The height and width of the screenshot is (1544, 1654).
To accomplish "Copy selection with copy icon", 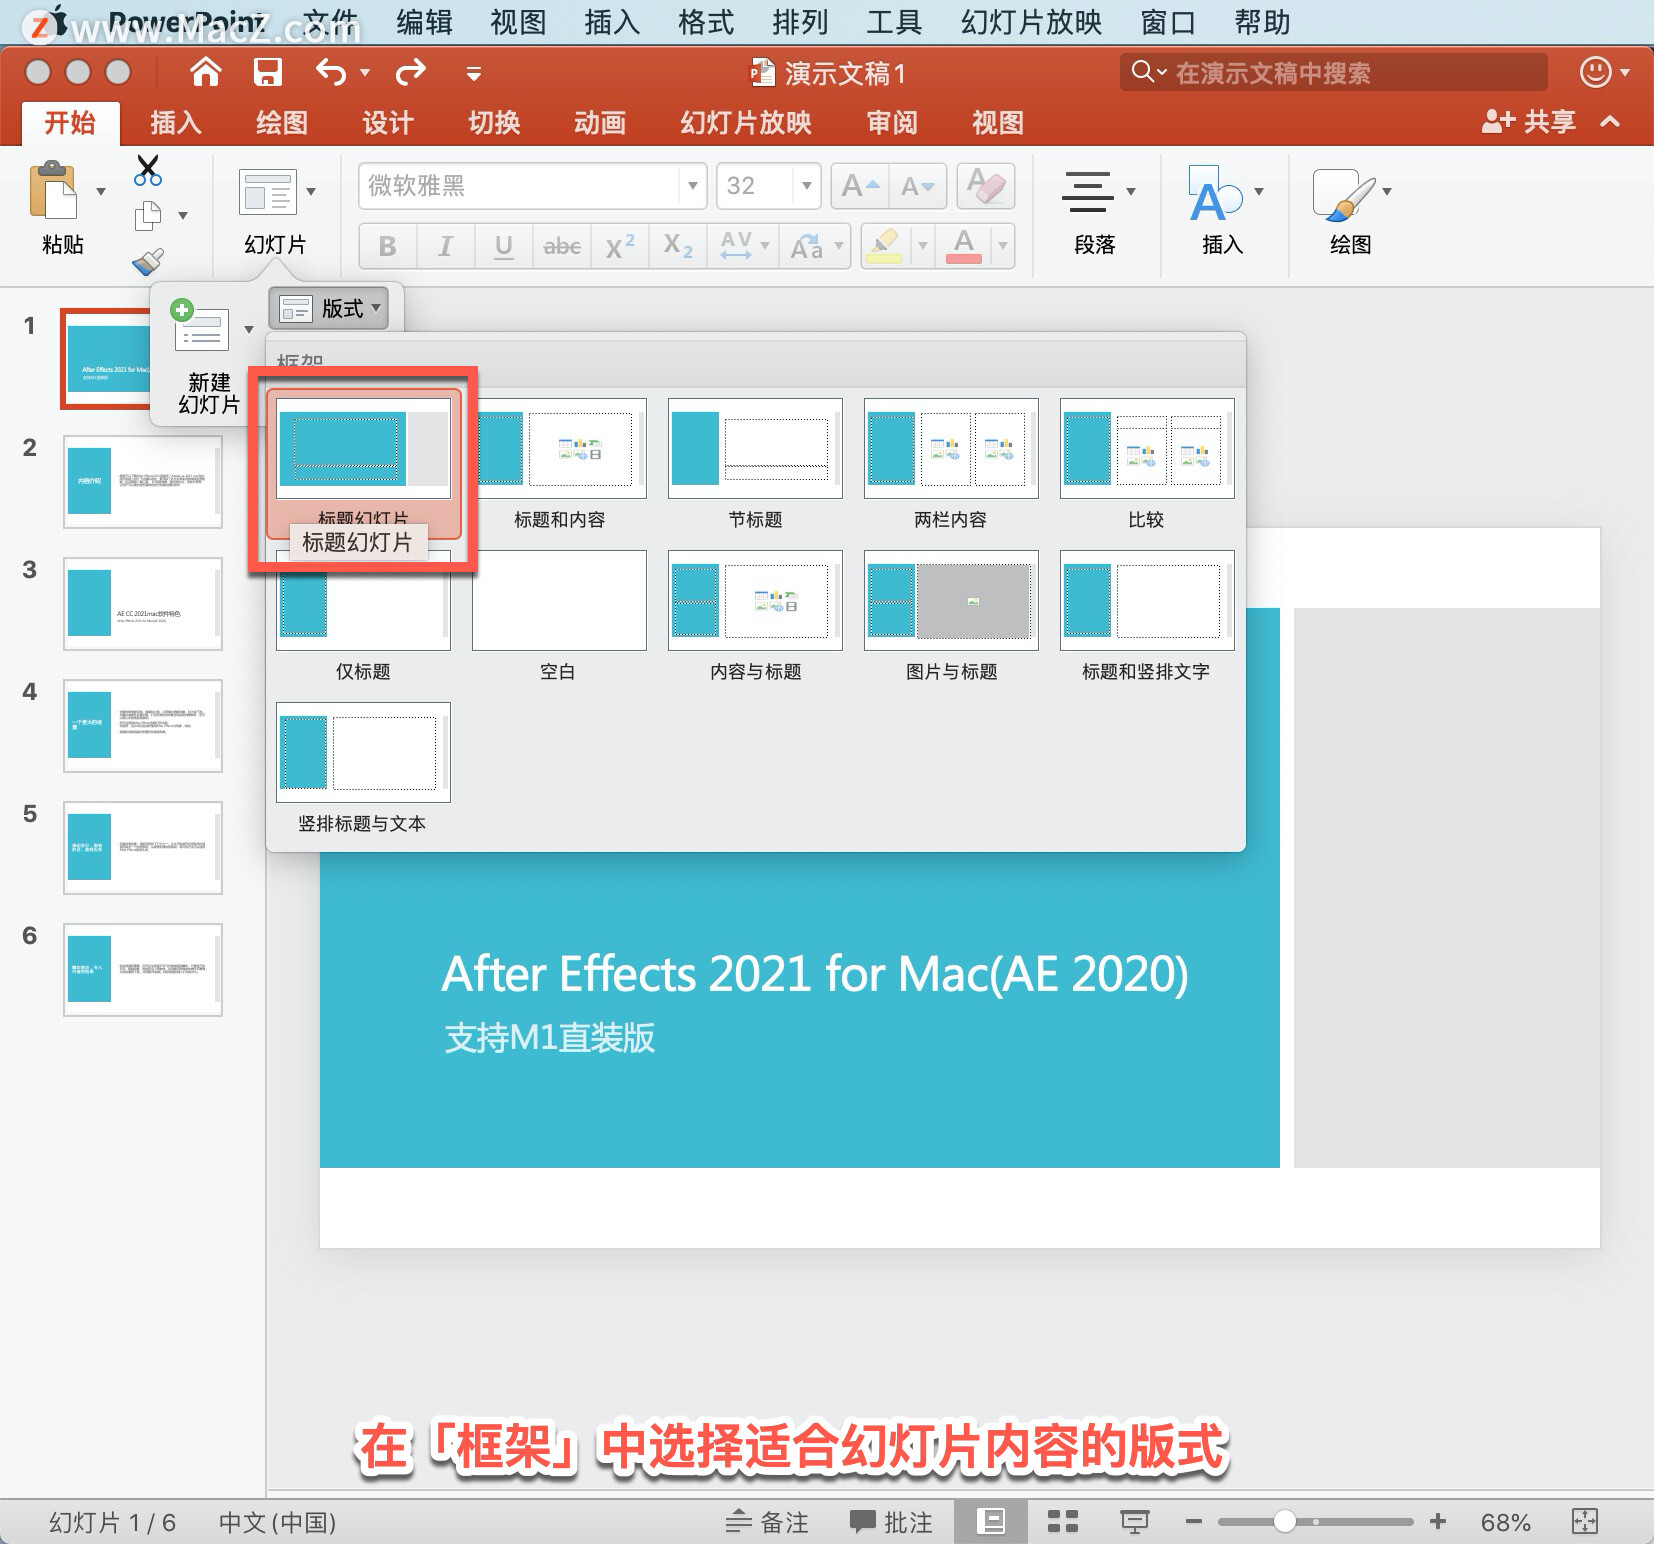I will (x=148, y=215).
